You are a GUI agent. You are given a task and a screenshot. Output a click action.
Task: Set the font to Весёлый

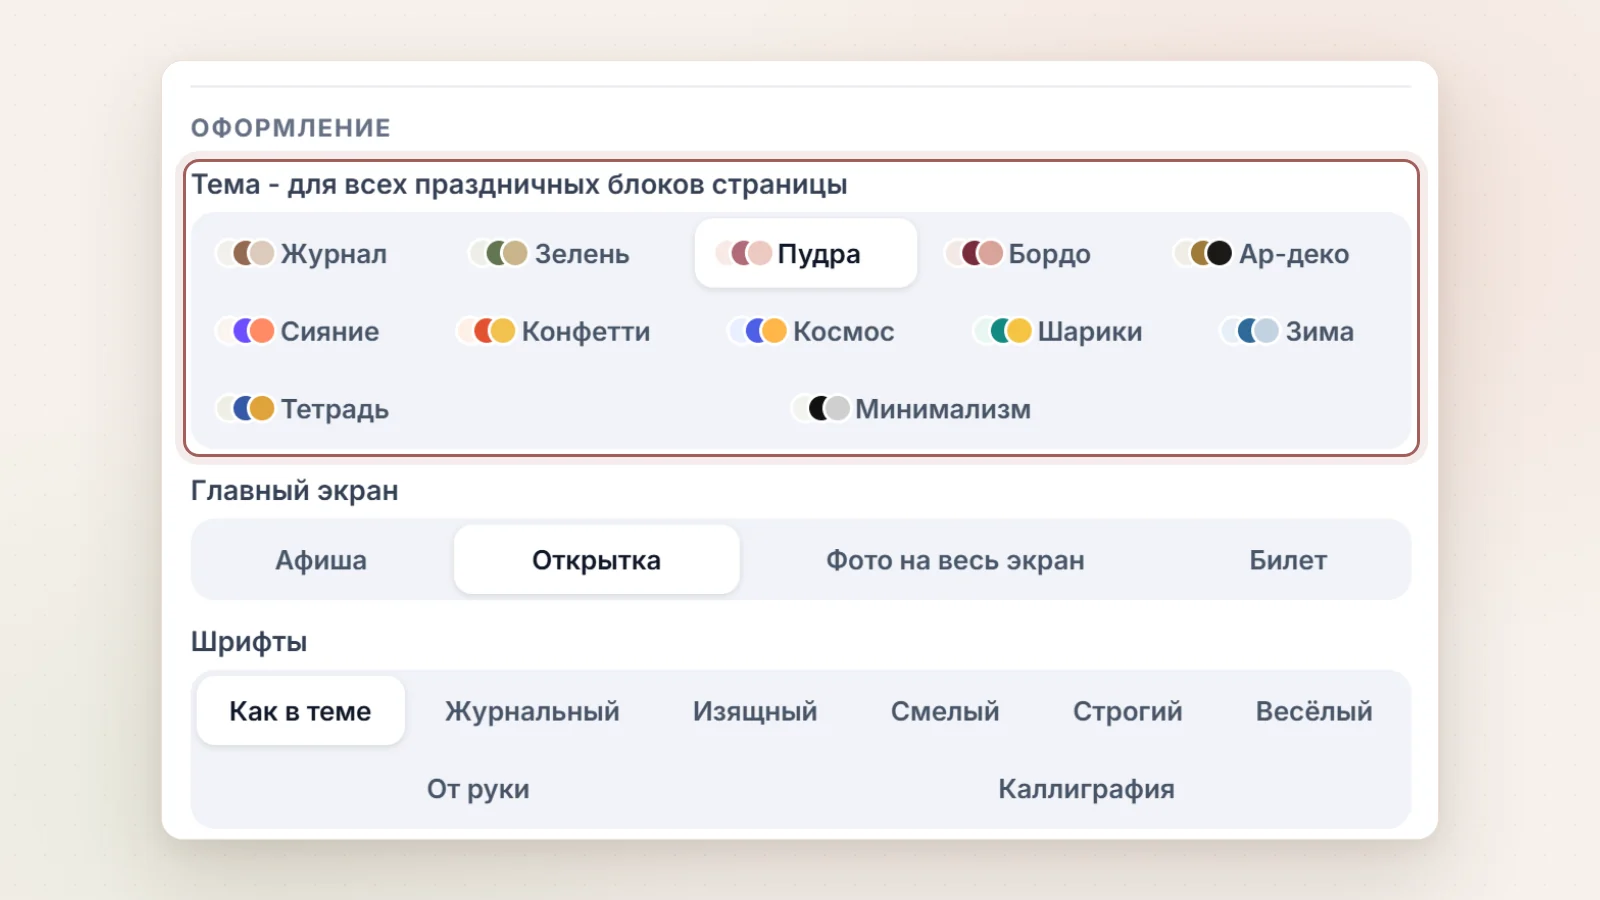[x=1314, y=711]
